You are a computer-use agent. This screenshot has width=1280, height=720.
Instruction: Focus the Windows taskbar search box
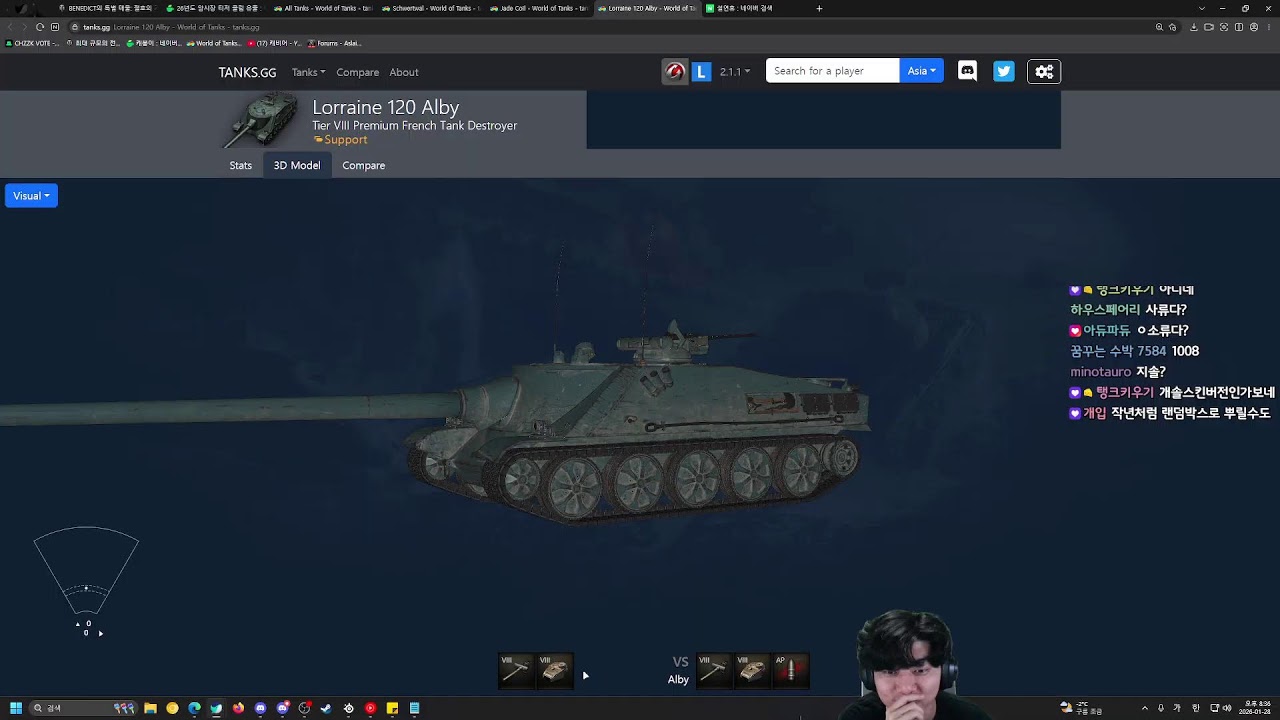pos(83,708)
